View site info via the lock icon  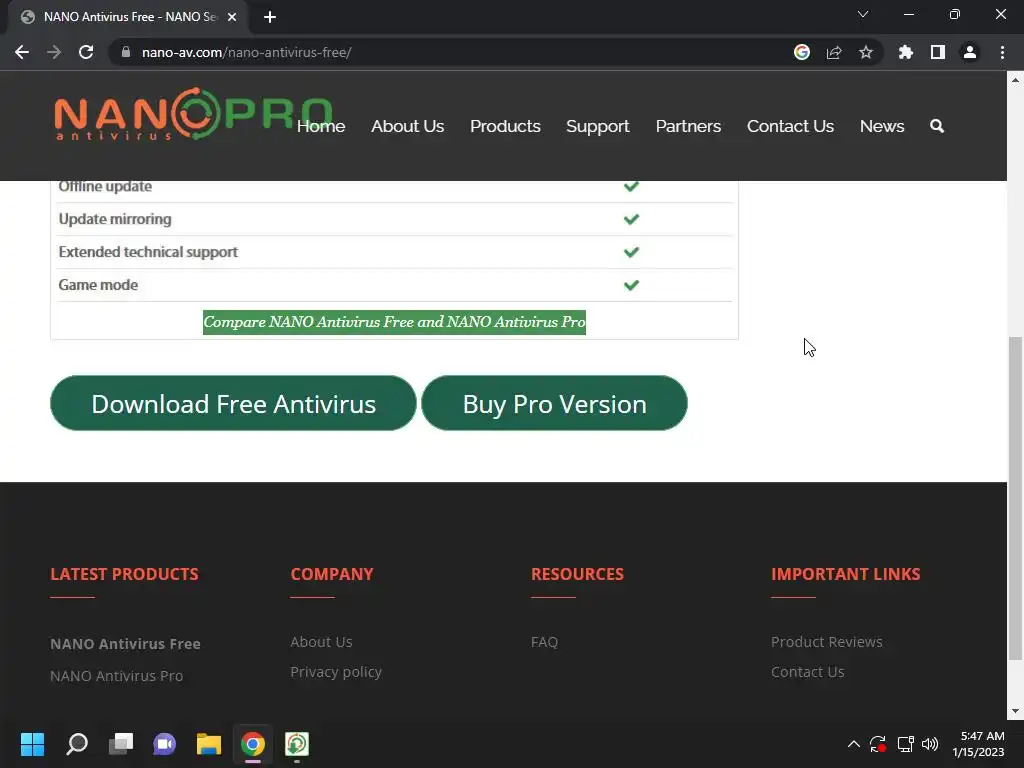pos(126,52)
